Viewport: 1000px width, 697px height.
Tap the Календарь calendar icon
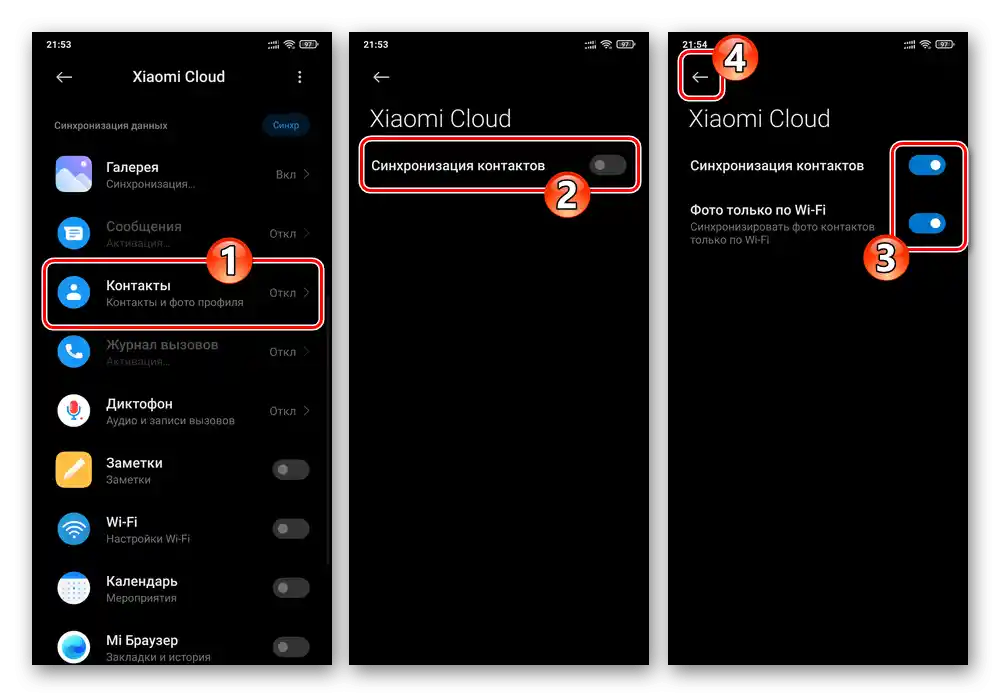(74, 588)
